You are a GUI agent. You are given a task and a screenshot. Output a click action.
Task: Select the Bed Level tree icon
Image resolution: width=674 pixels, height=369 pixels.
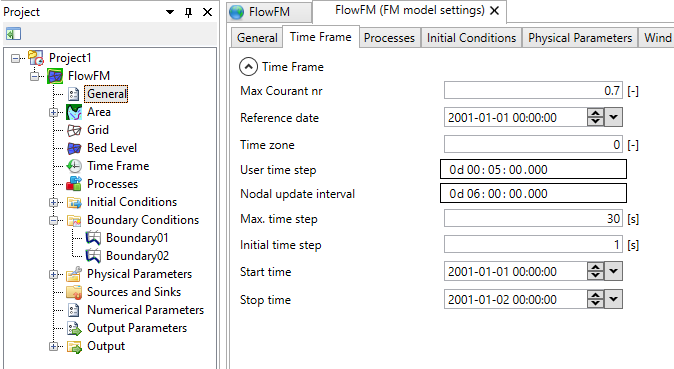[74, 148]
